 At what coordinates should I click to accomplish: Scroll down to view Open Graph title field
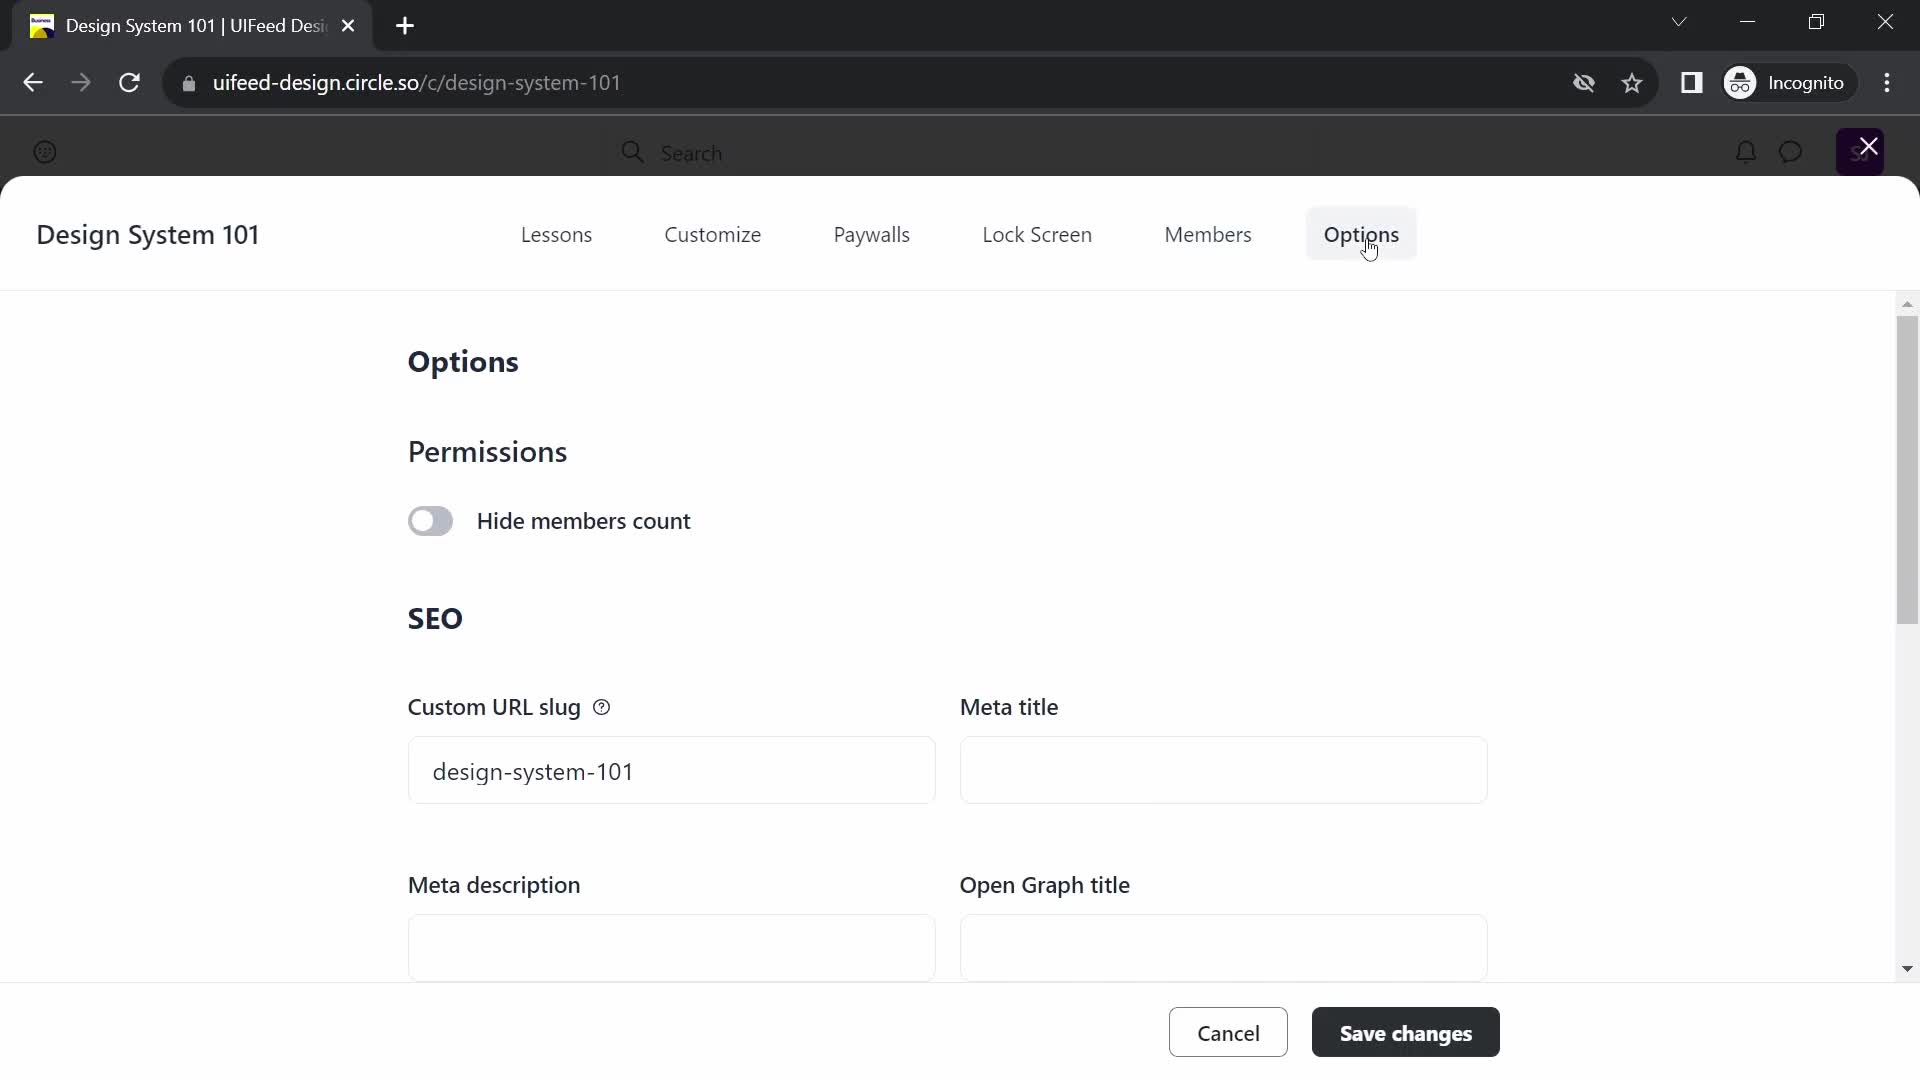(x=1226, y=949)
